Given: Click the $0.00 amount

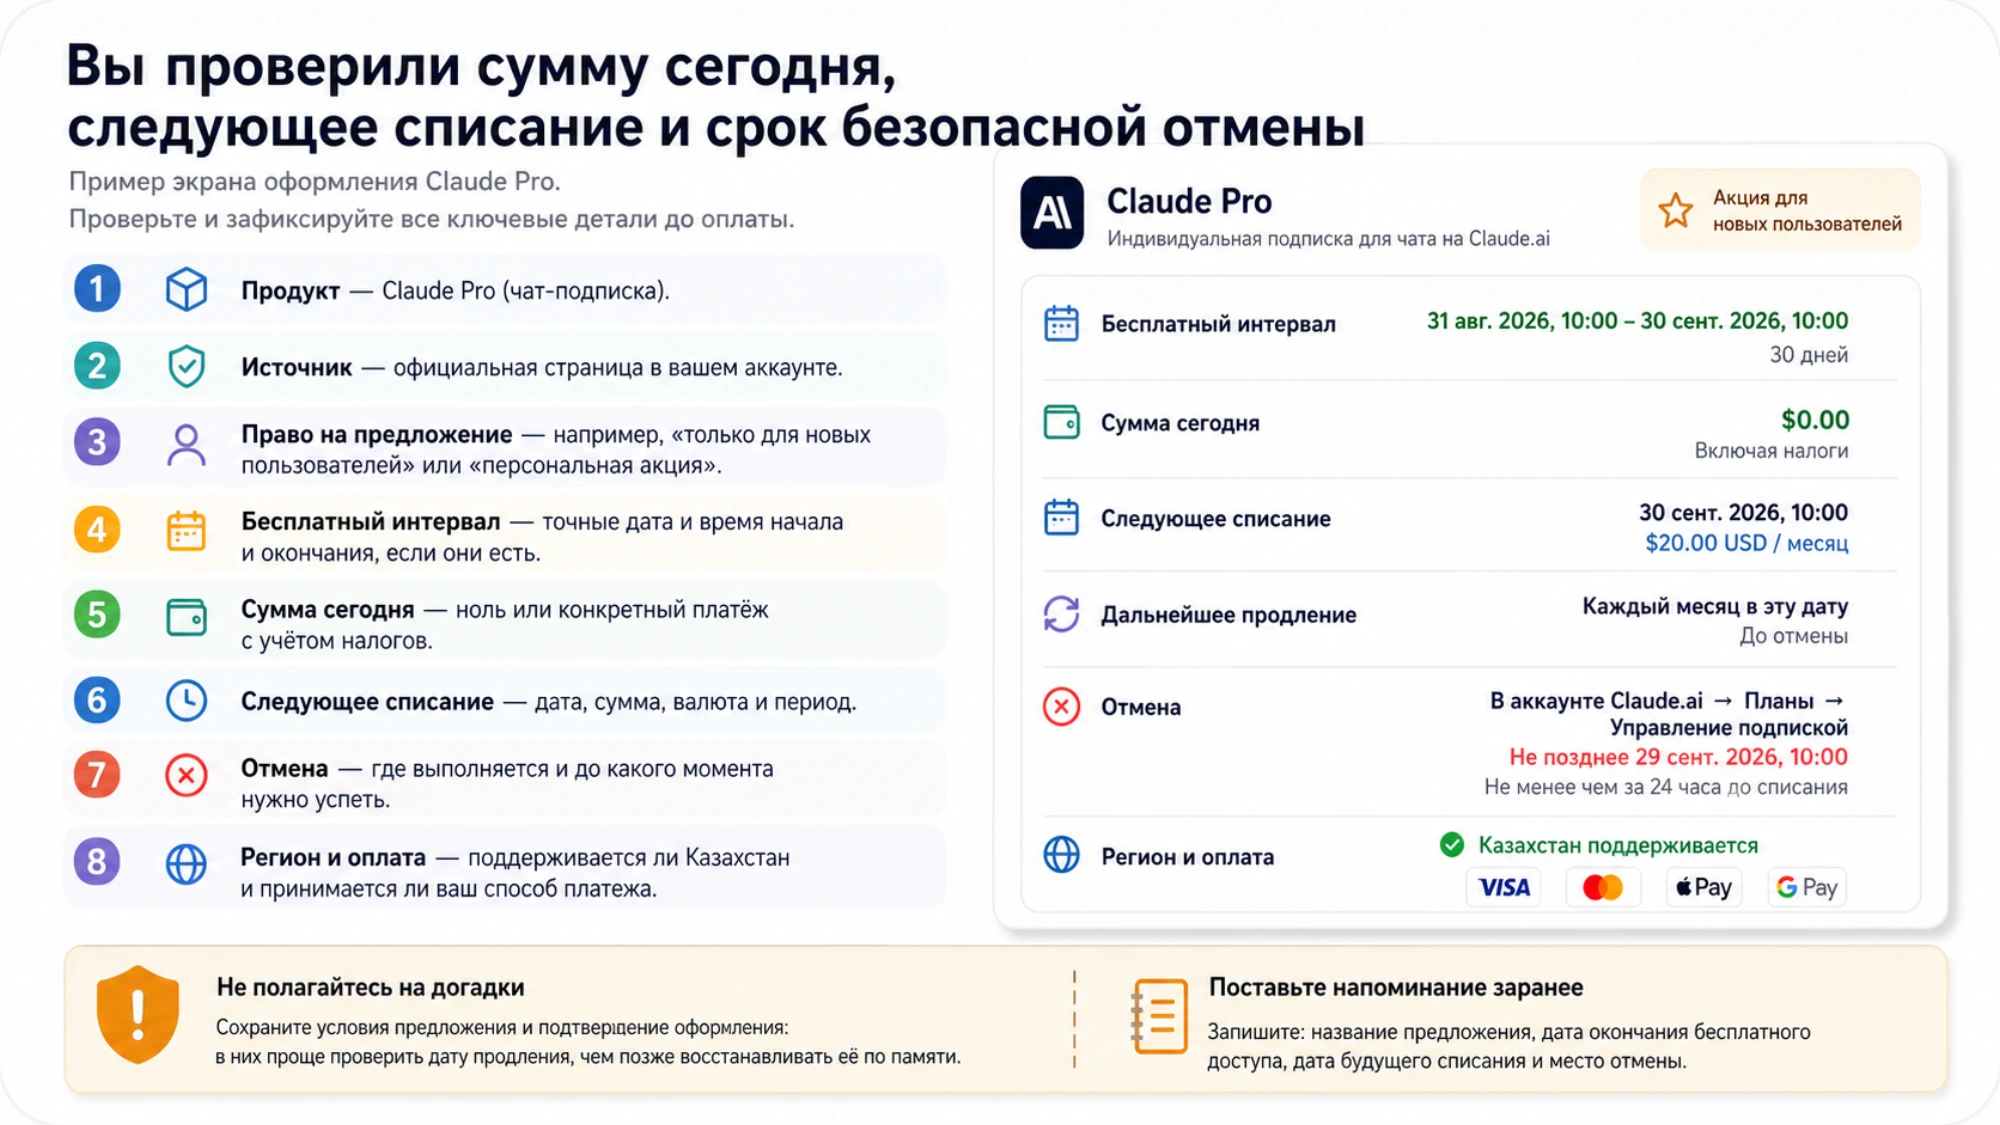Looking at the screenshot, I should [1814, 420].
